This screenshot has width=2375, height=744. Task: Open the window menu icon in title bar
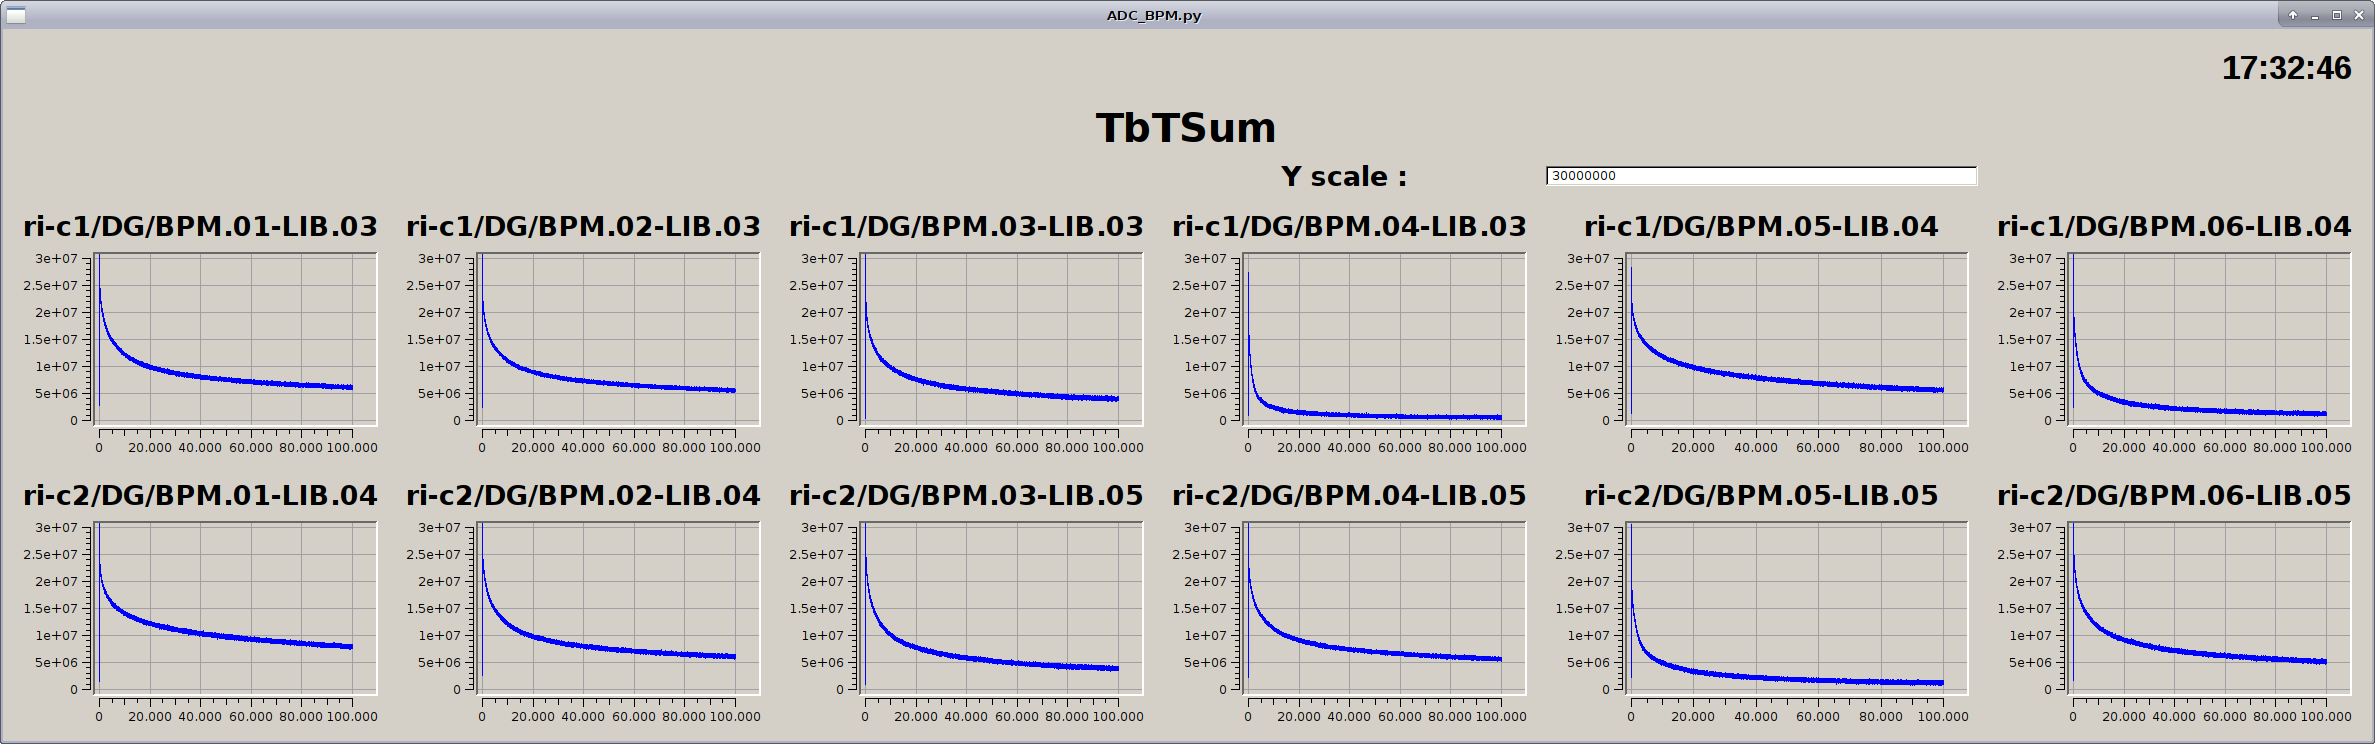coord(16,15)
